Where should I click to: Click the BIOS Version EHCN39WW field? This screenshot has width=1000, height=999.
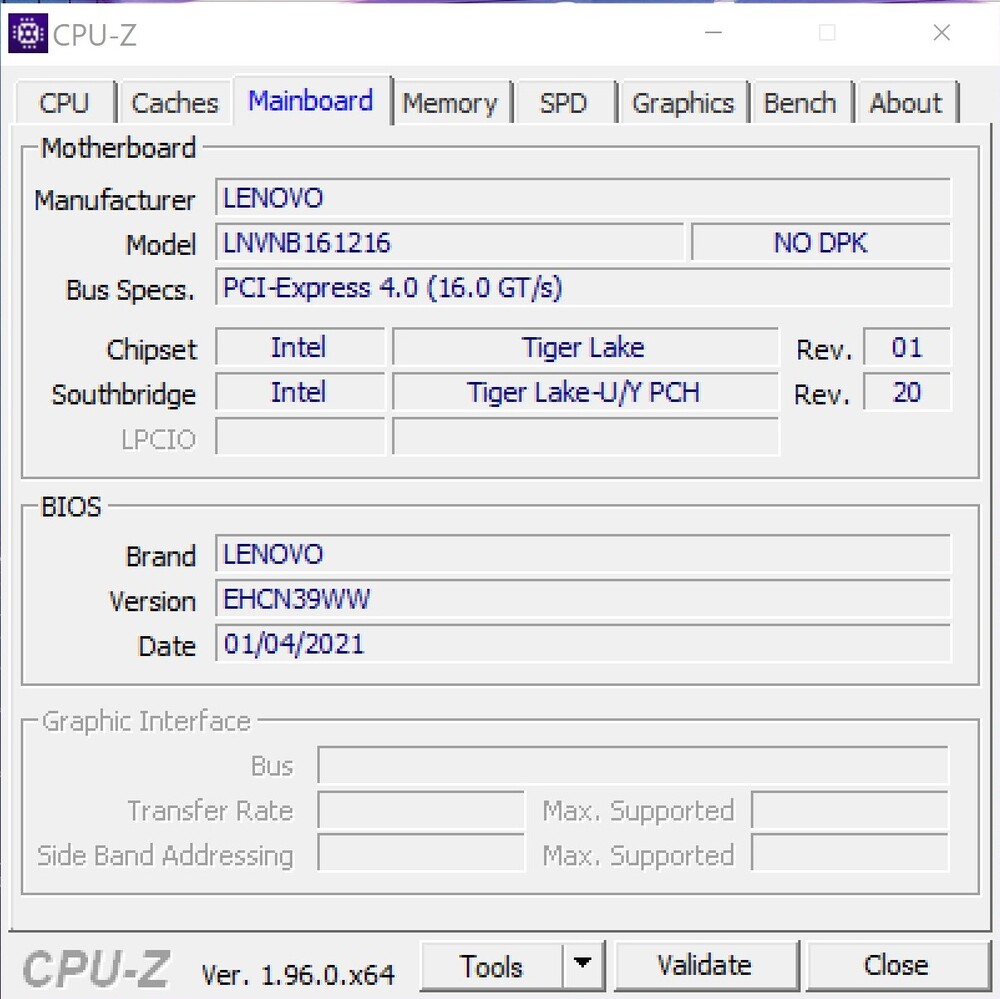click(x=583, y=599)
